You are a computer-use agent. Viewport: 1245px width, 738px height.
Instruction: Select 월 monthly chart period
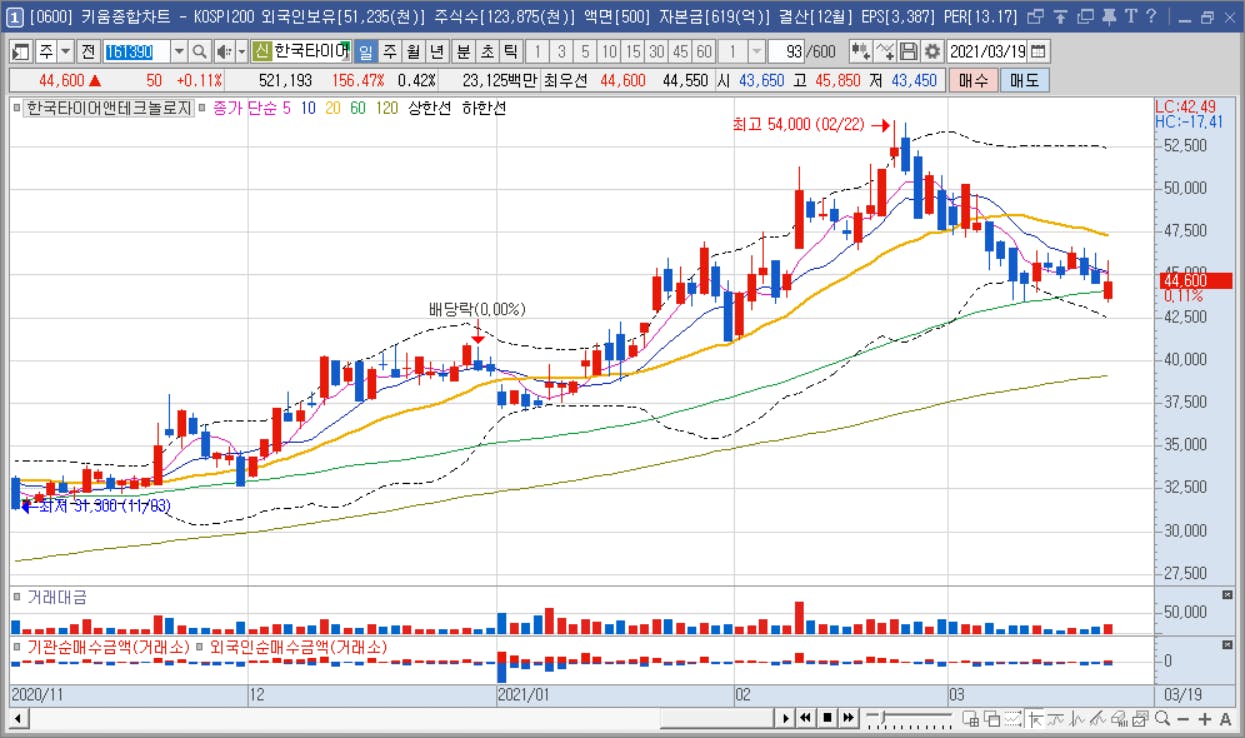[413, 51]
